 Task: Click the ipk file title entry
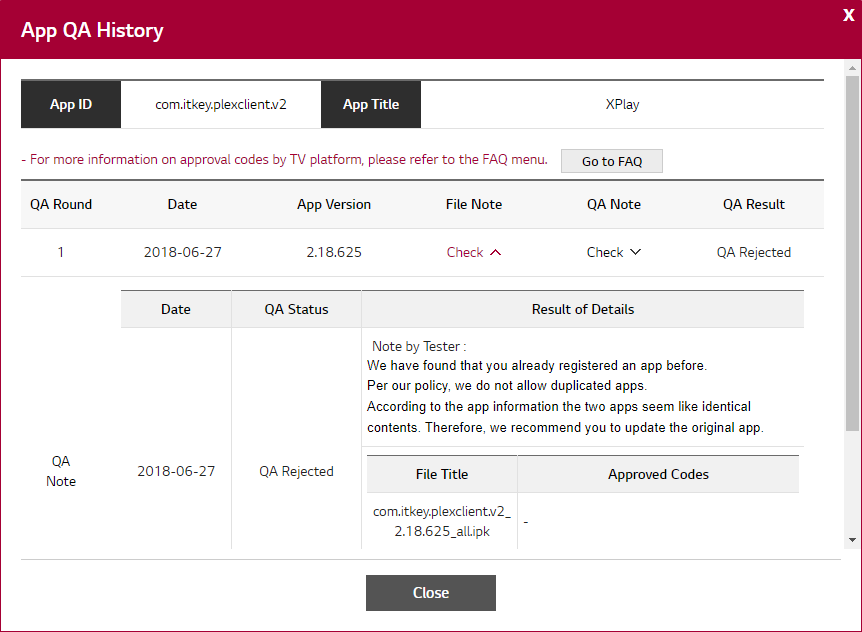442,521
